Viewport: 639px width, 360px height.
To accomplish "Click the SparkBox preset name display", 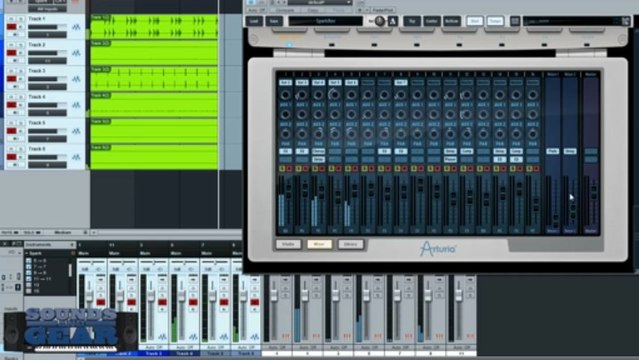I will pos(326,21).
